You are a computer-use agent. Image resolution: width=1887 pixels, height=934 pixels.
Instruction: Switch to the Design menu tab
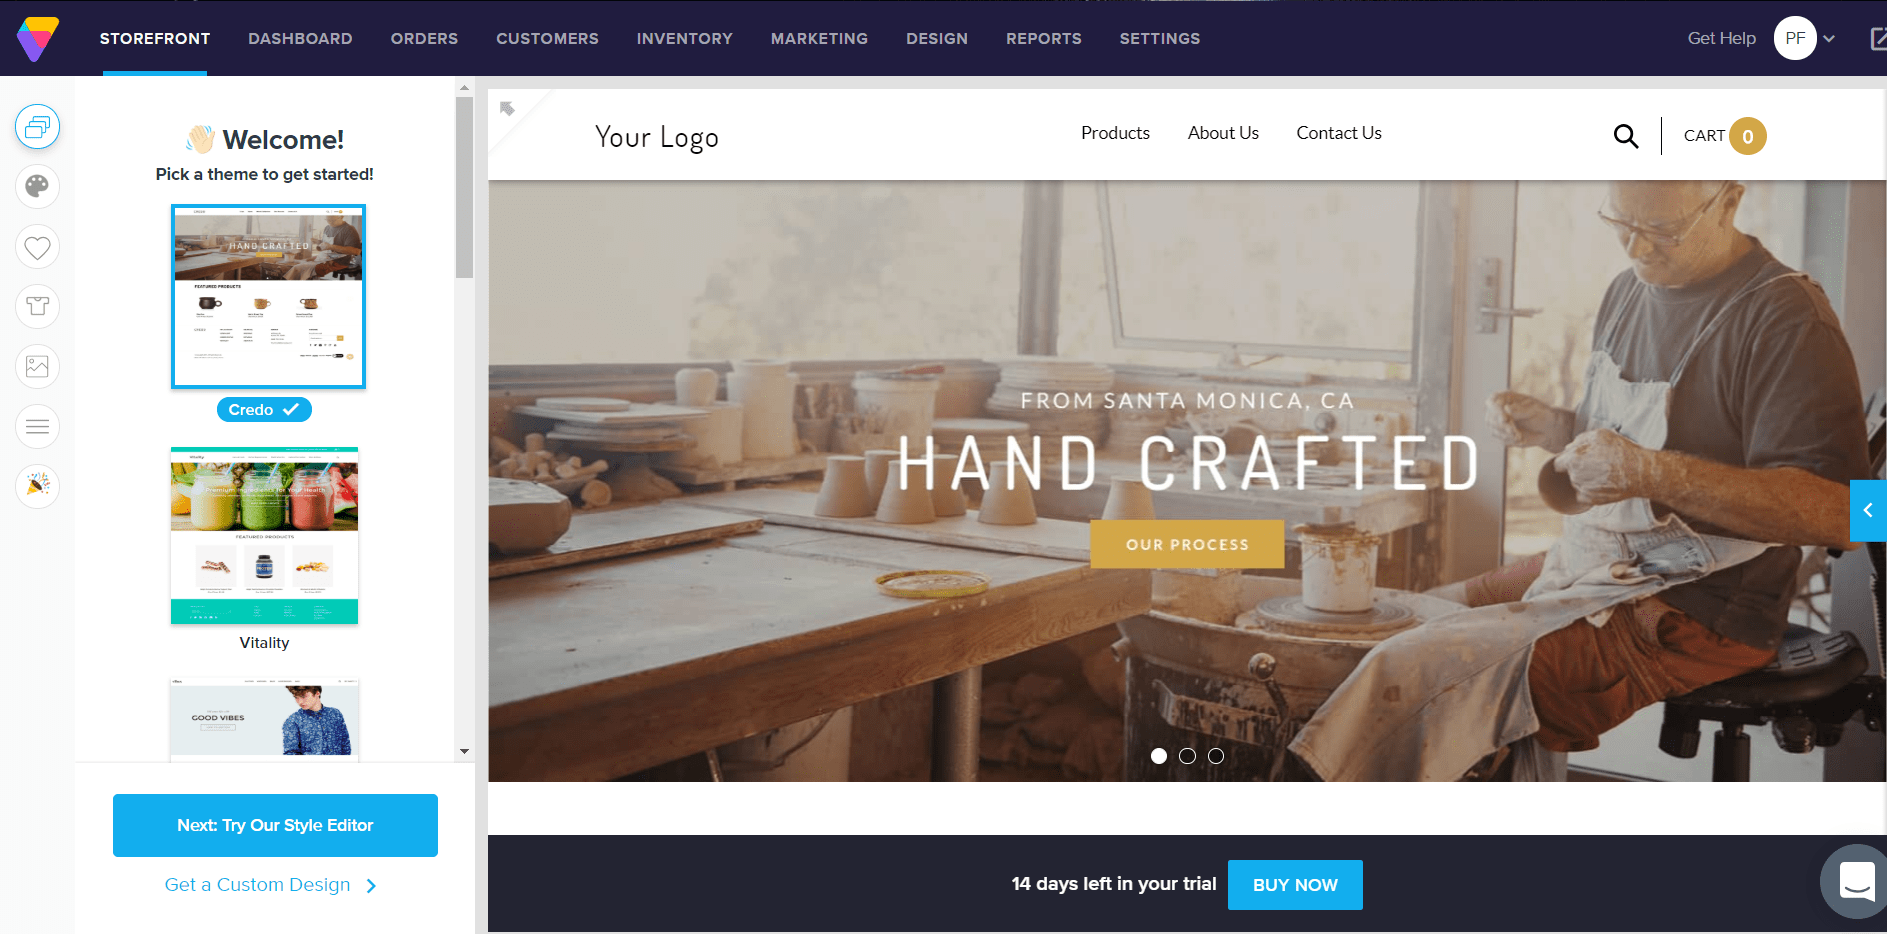click(937, 39)
